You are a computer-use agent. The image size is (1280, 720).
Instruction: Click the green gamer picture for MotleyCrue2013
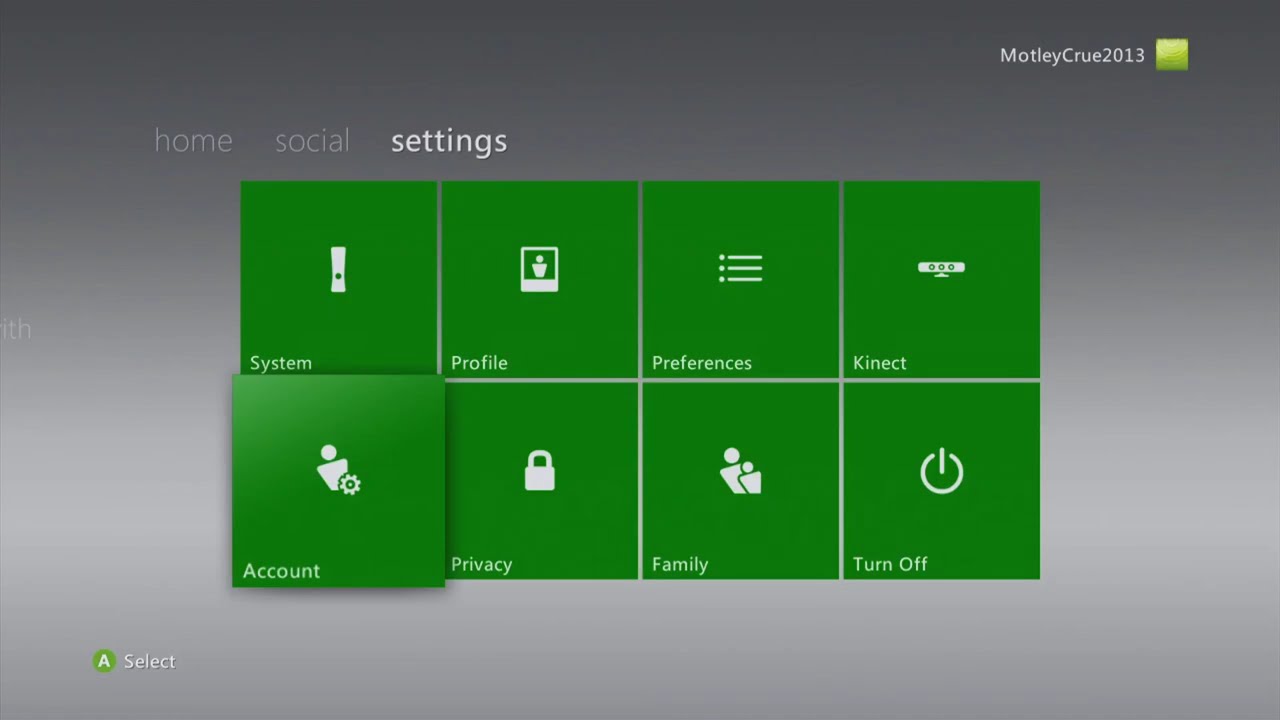click(1172, 55)
